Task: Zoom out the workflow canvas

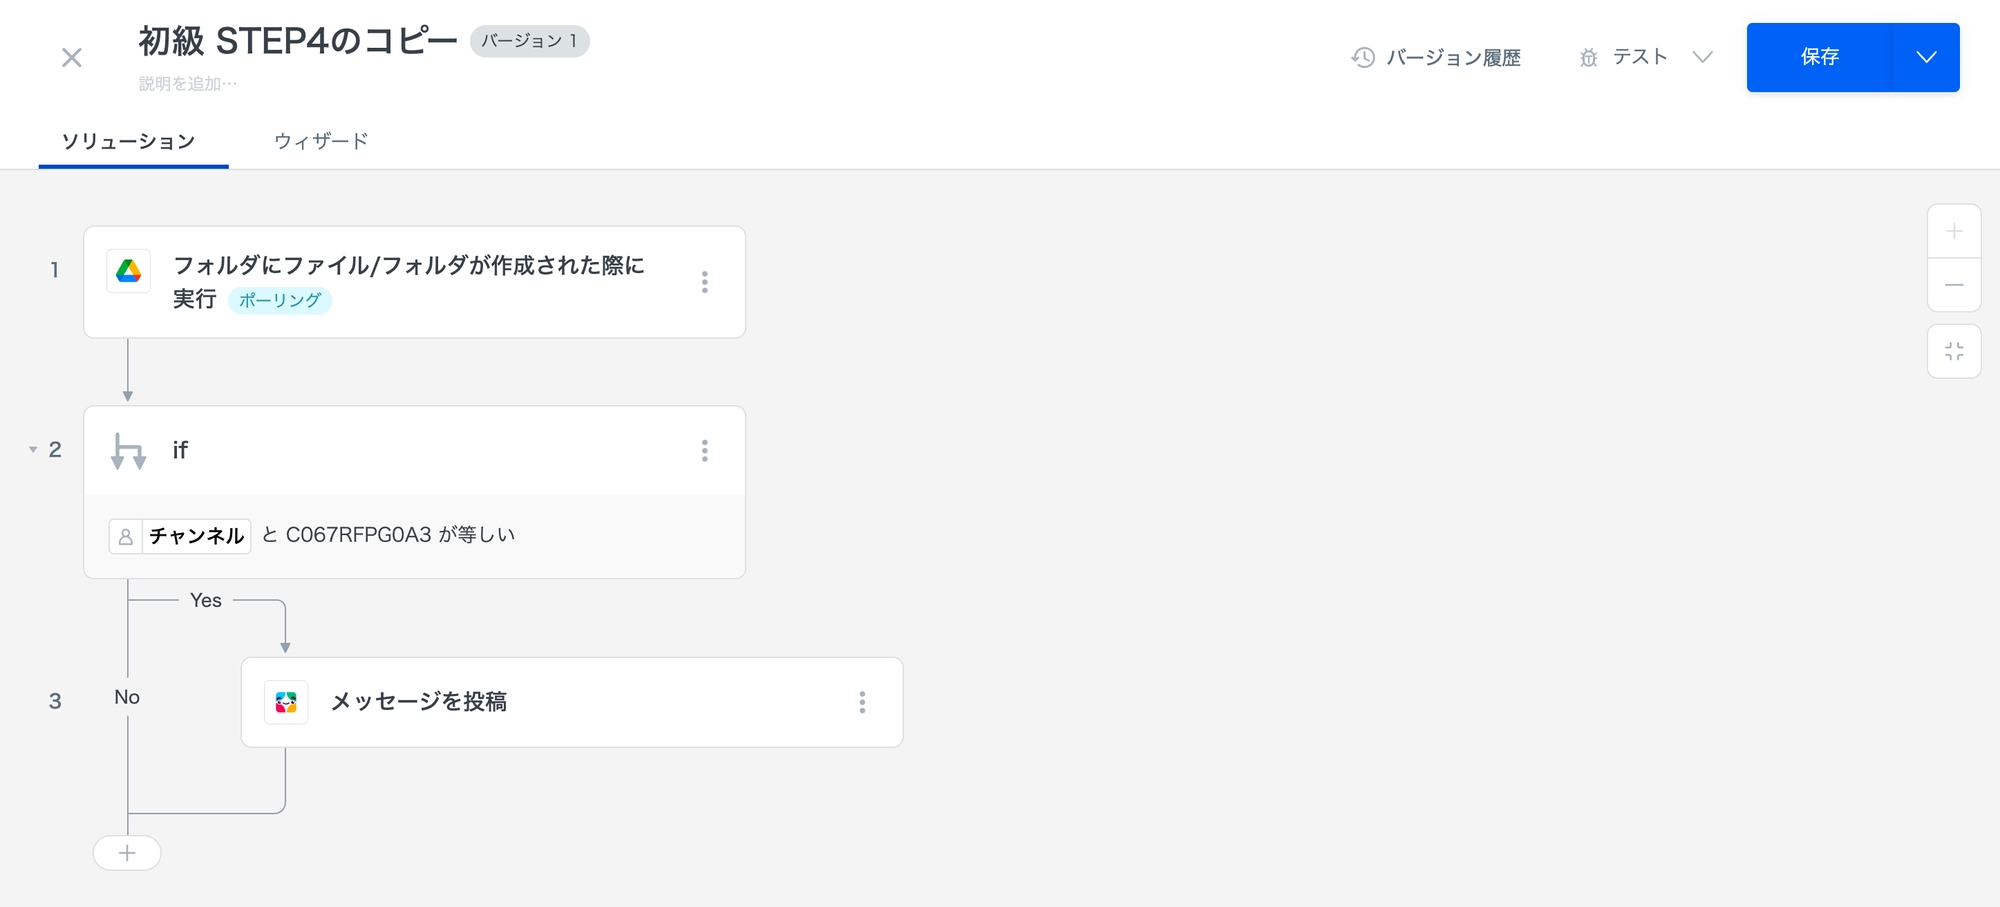Action: [1954, 285]
